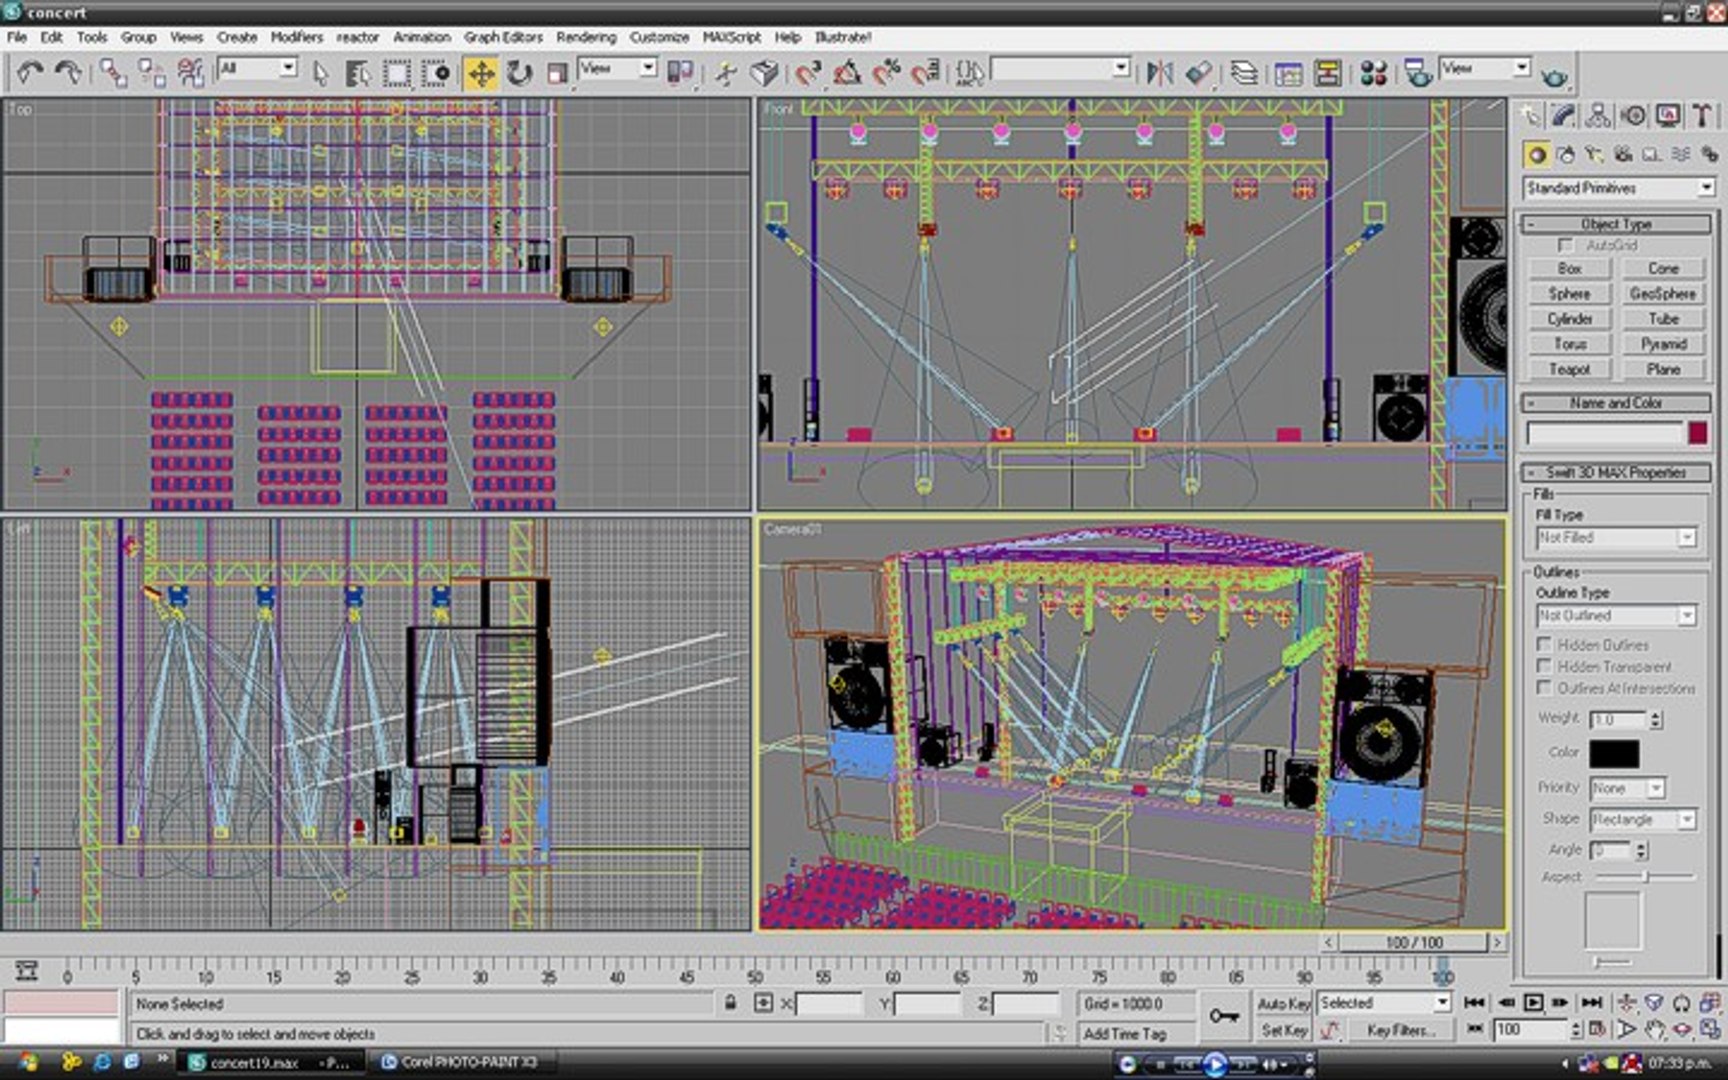Open the Modify command panel tab
Image resolution: width=1728 pixels, height=1080 pixels.
(1564, 116)
